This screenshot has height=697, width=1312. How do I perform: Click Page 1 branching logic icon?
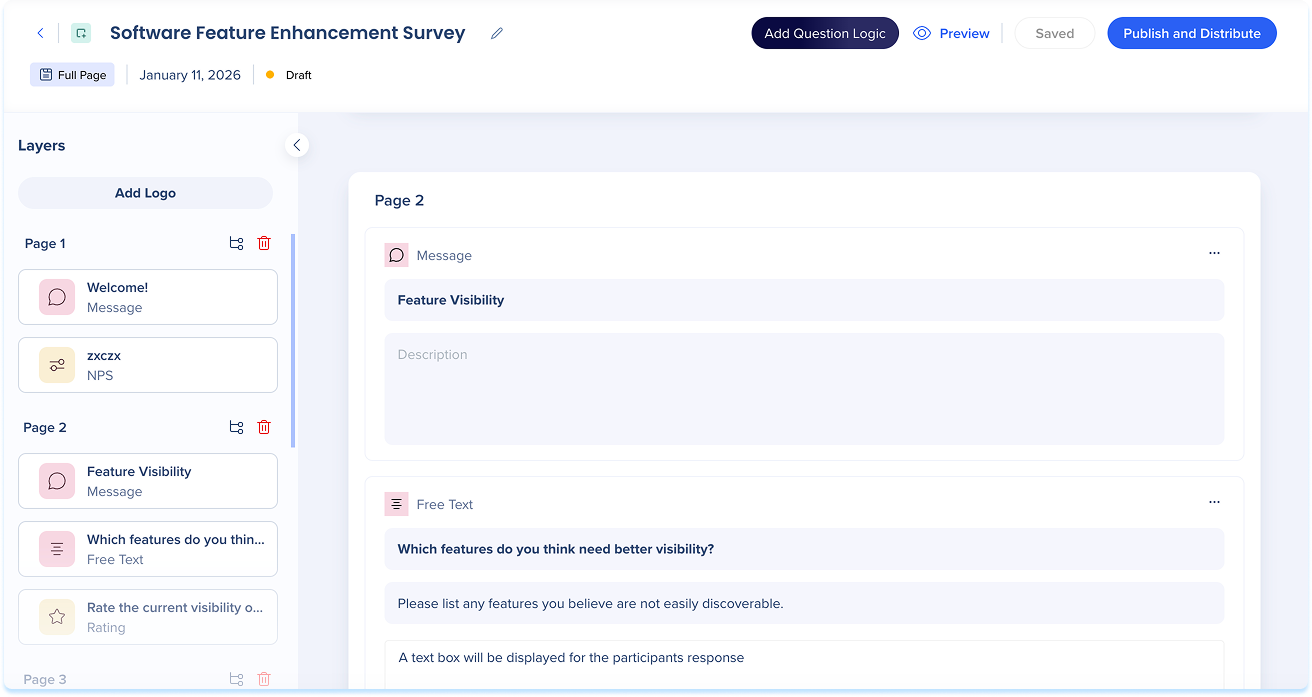tap(236, 243)
